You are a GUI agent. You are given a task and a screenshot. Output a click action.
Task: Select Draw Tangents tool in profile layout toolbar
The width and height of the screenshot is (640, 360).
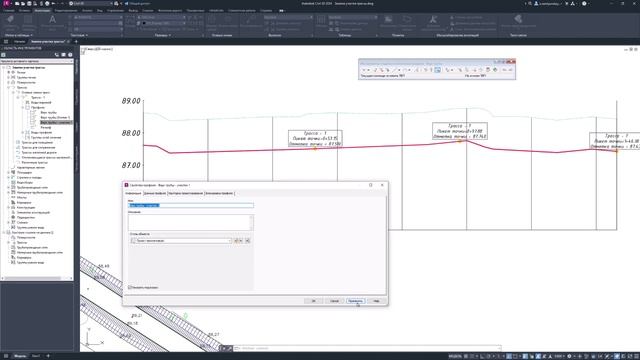(363, 70)
